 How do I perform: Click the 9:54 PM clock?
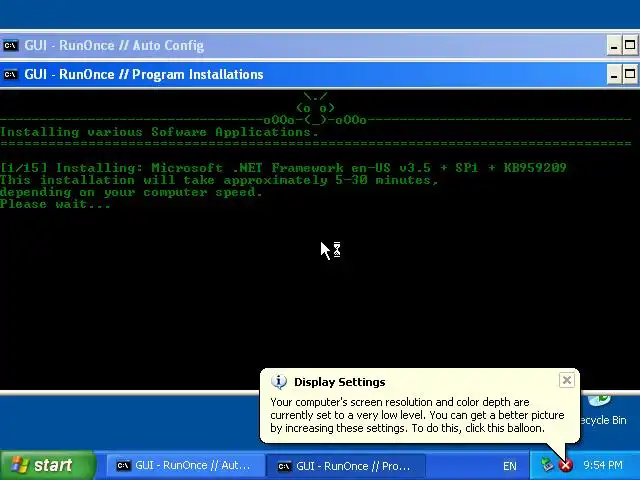point(602,465)
